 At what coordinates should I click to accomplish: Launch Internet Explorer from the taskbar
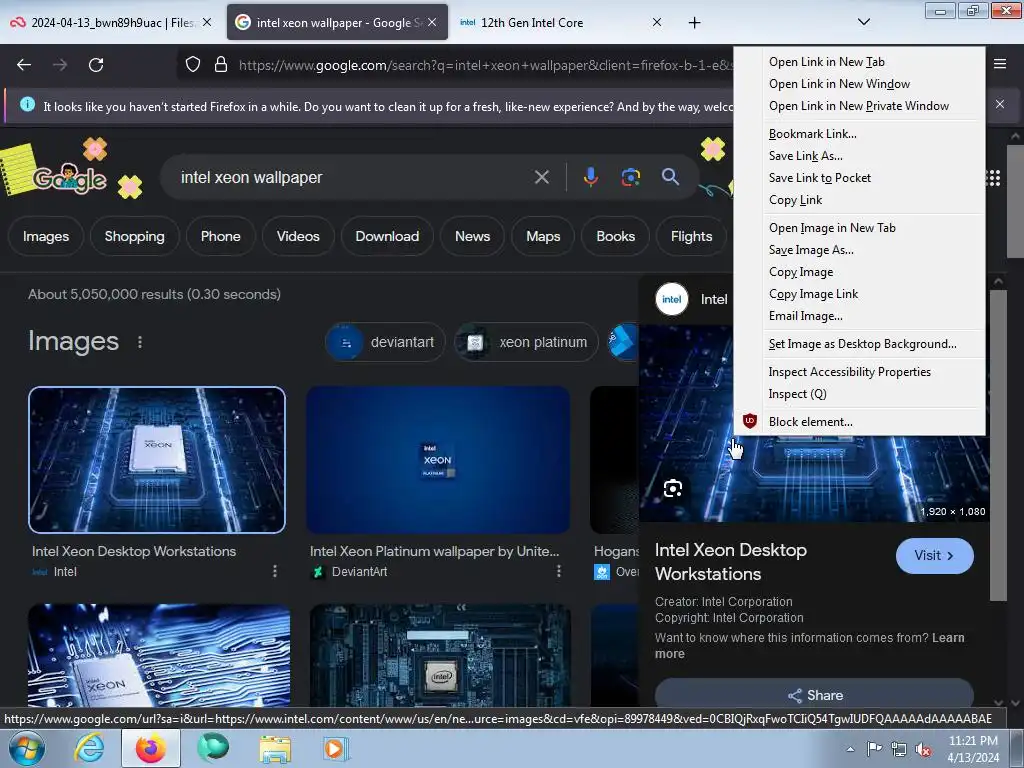89,748
